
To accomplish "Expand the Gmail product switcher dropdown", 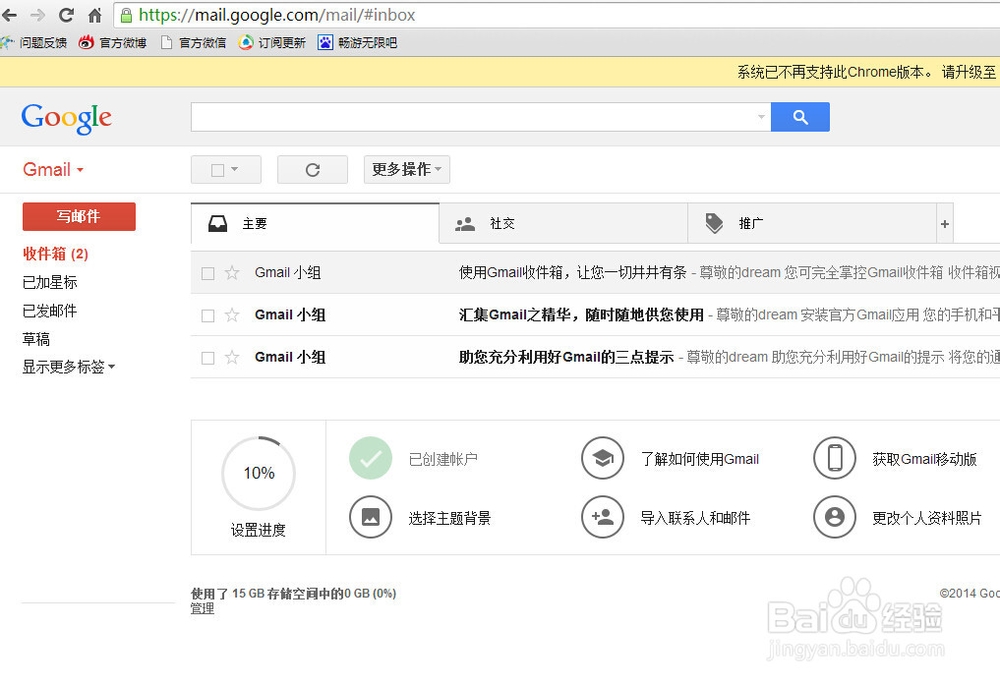I will (x=53, y=170).
